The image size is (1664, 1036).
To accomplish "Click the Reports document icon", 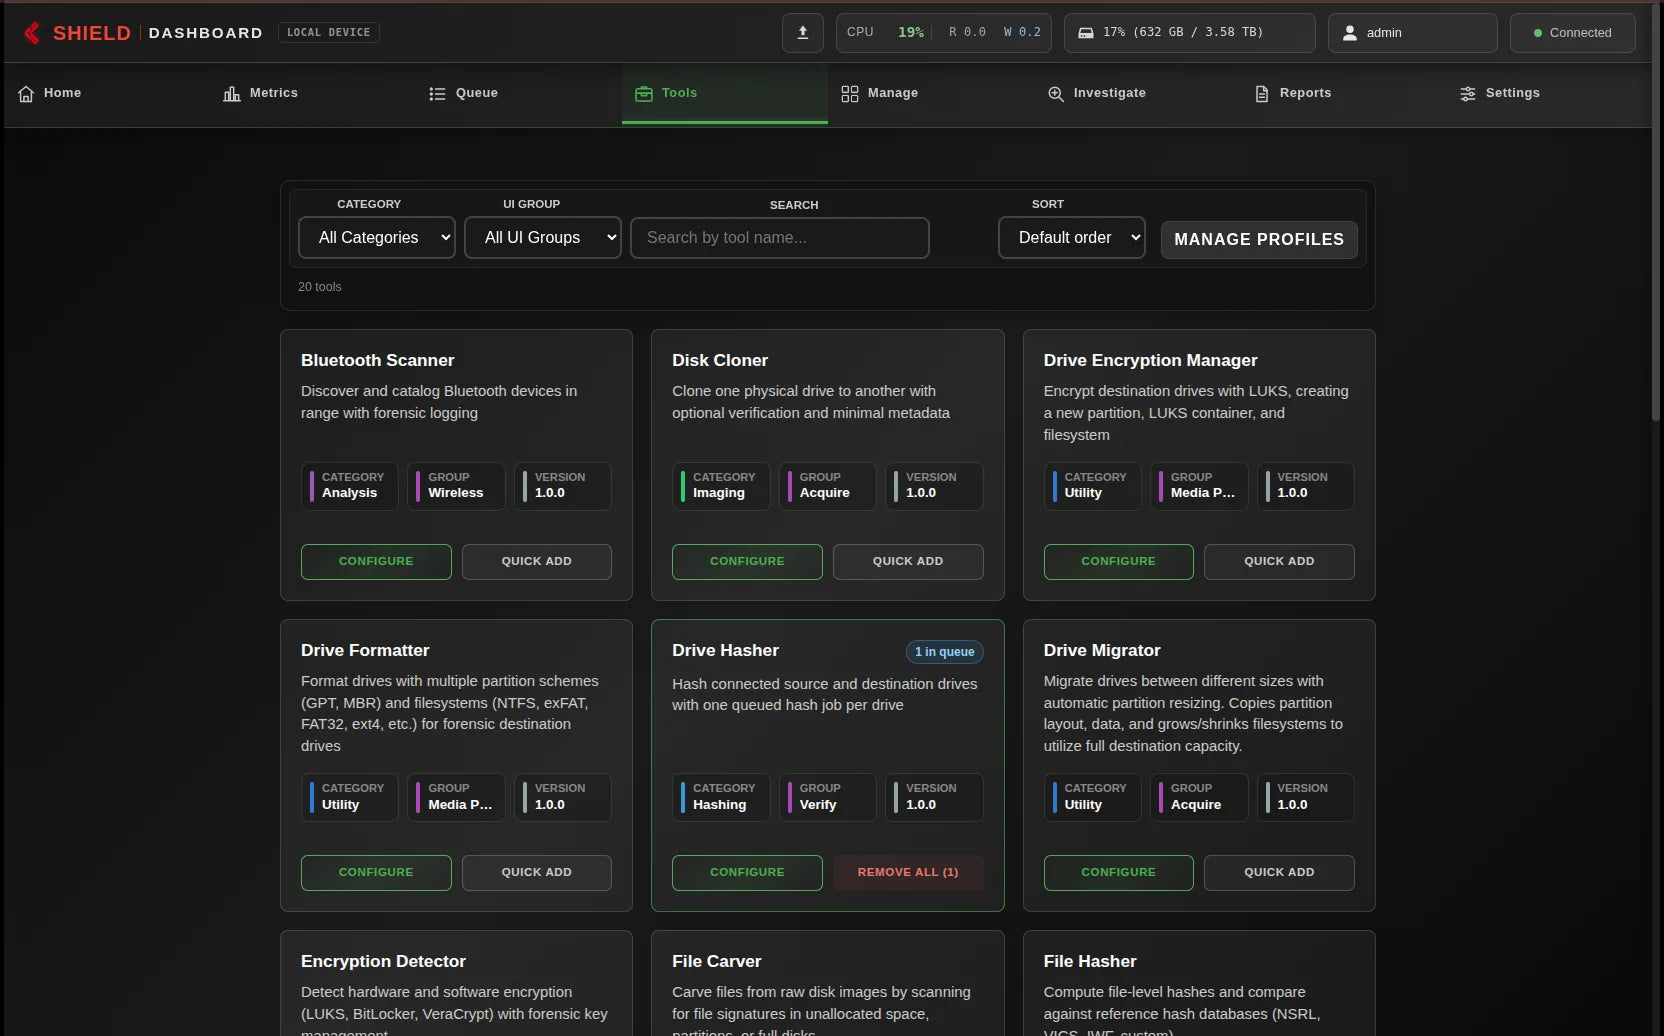I will click(x=1262, y=93).
